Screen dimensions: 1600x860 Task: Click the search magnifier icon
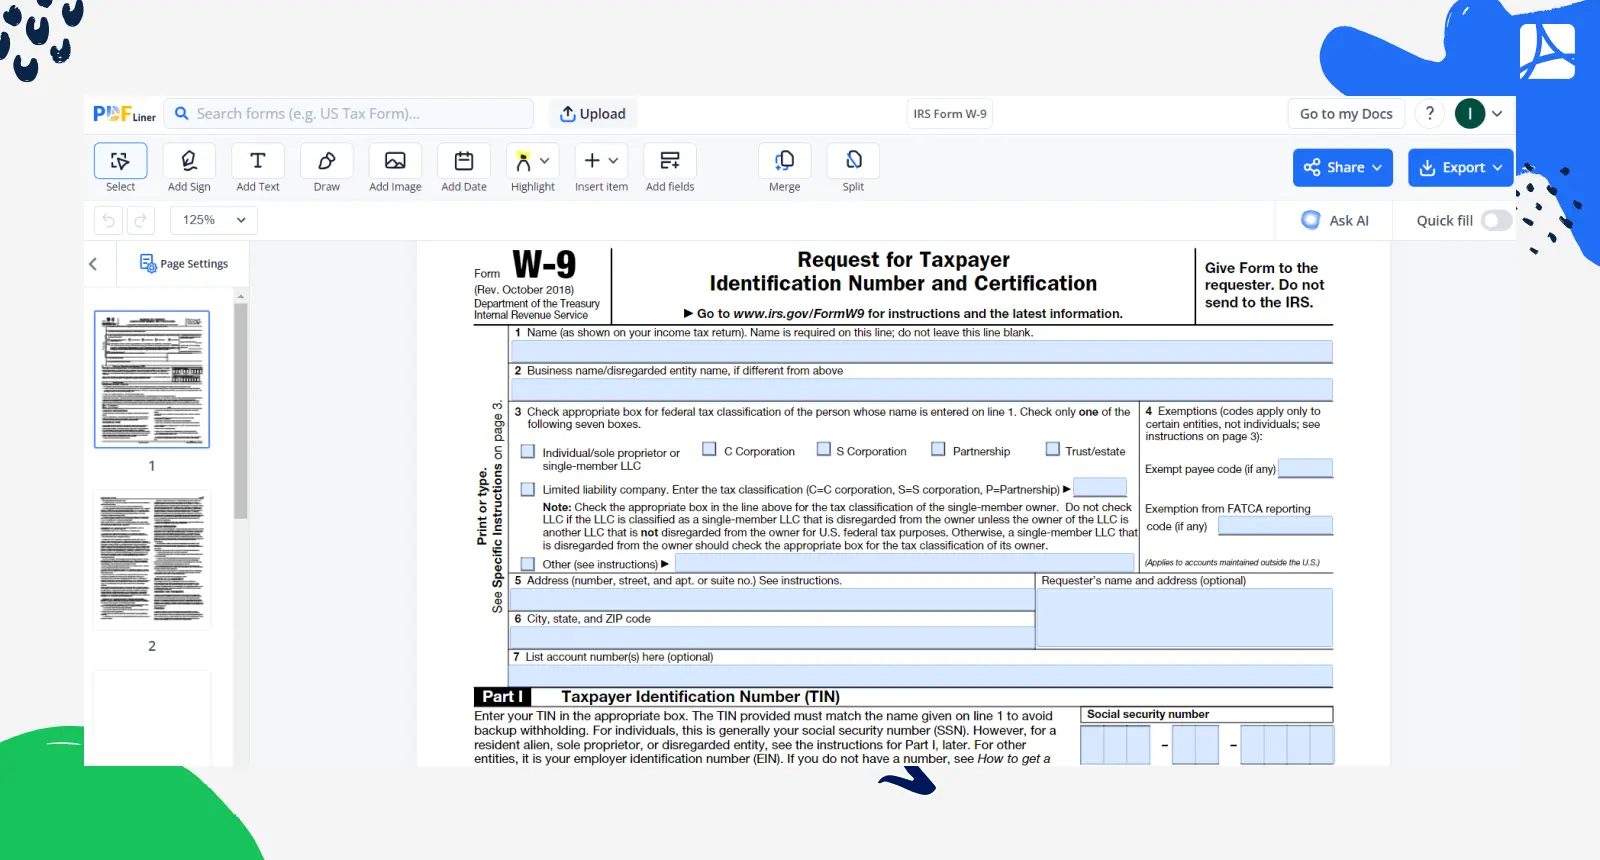(x=182, y=113)
